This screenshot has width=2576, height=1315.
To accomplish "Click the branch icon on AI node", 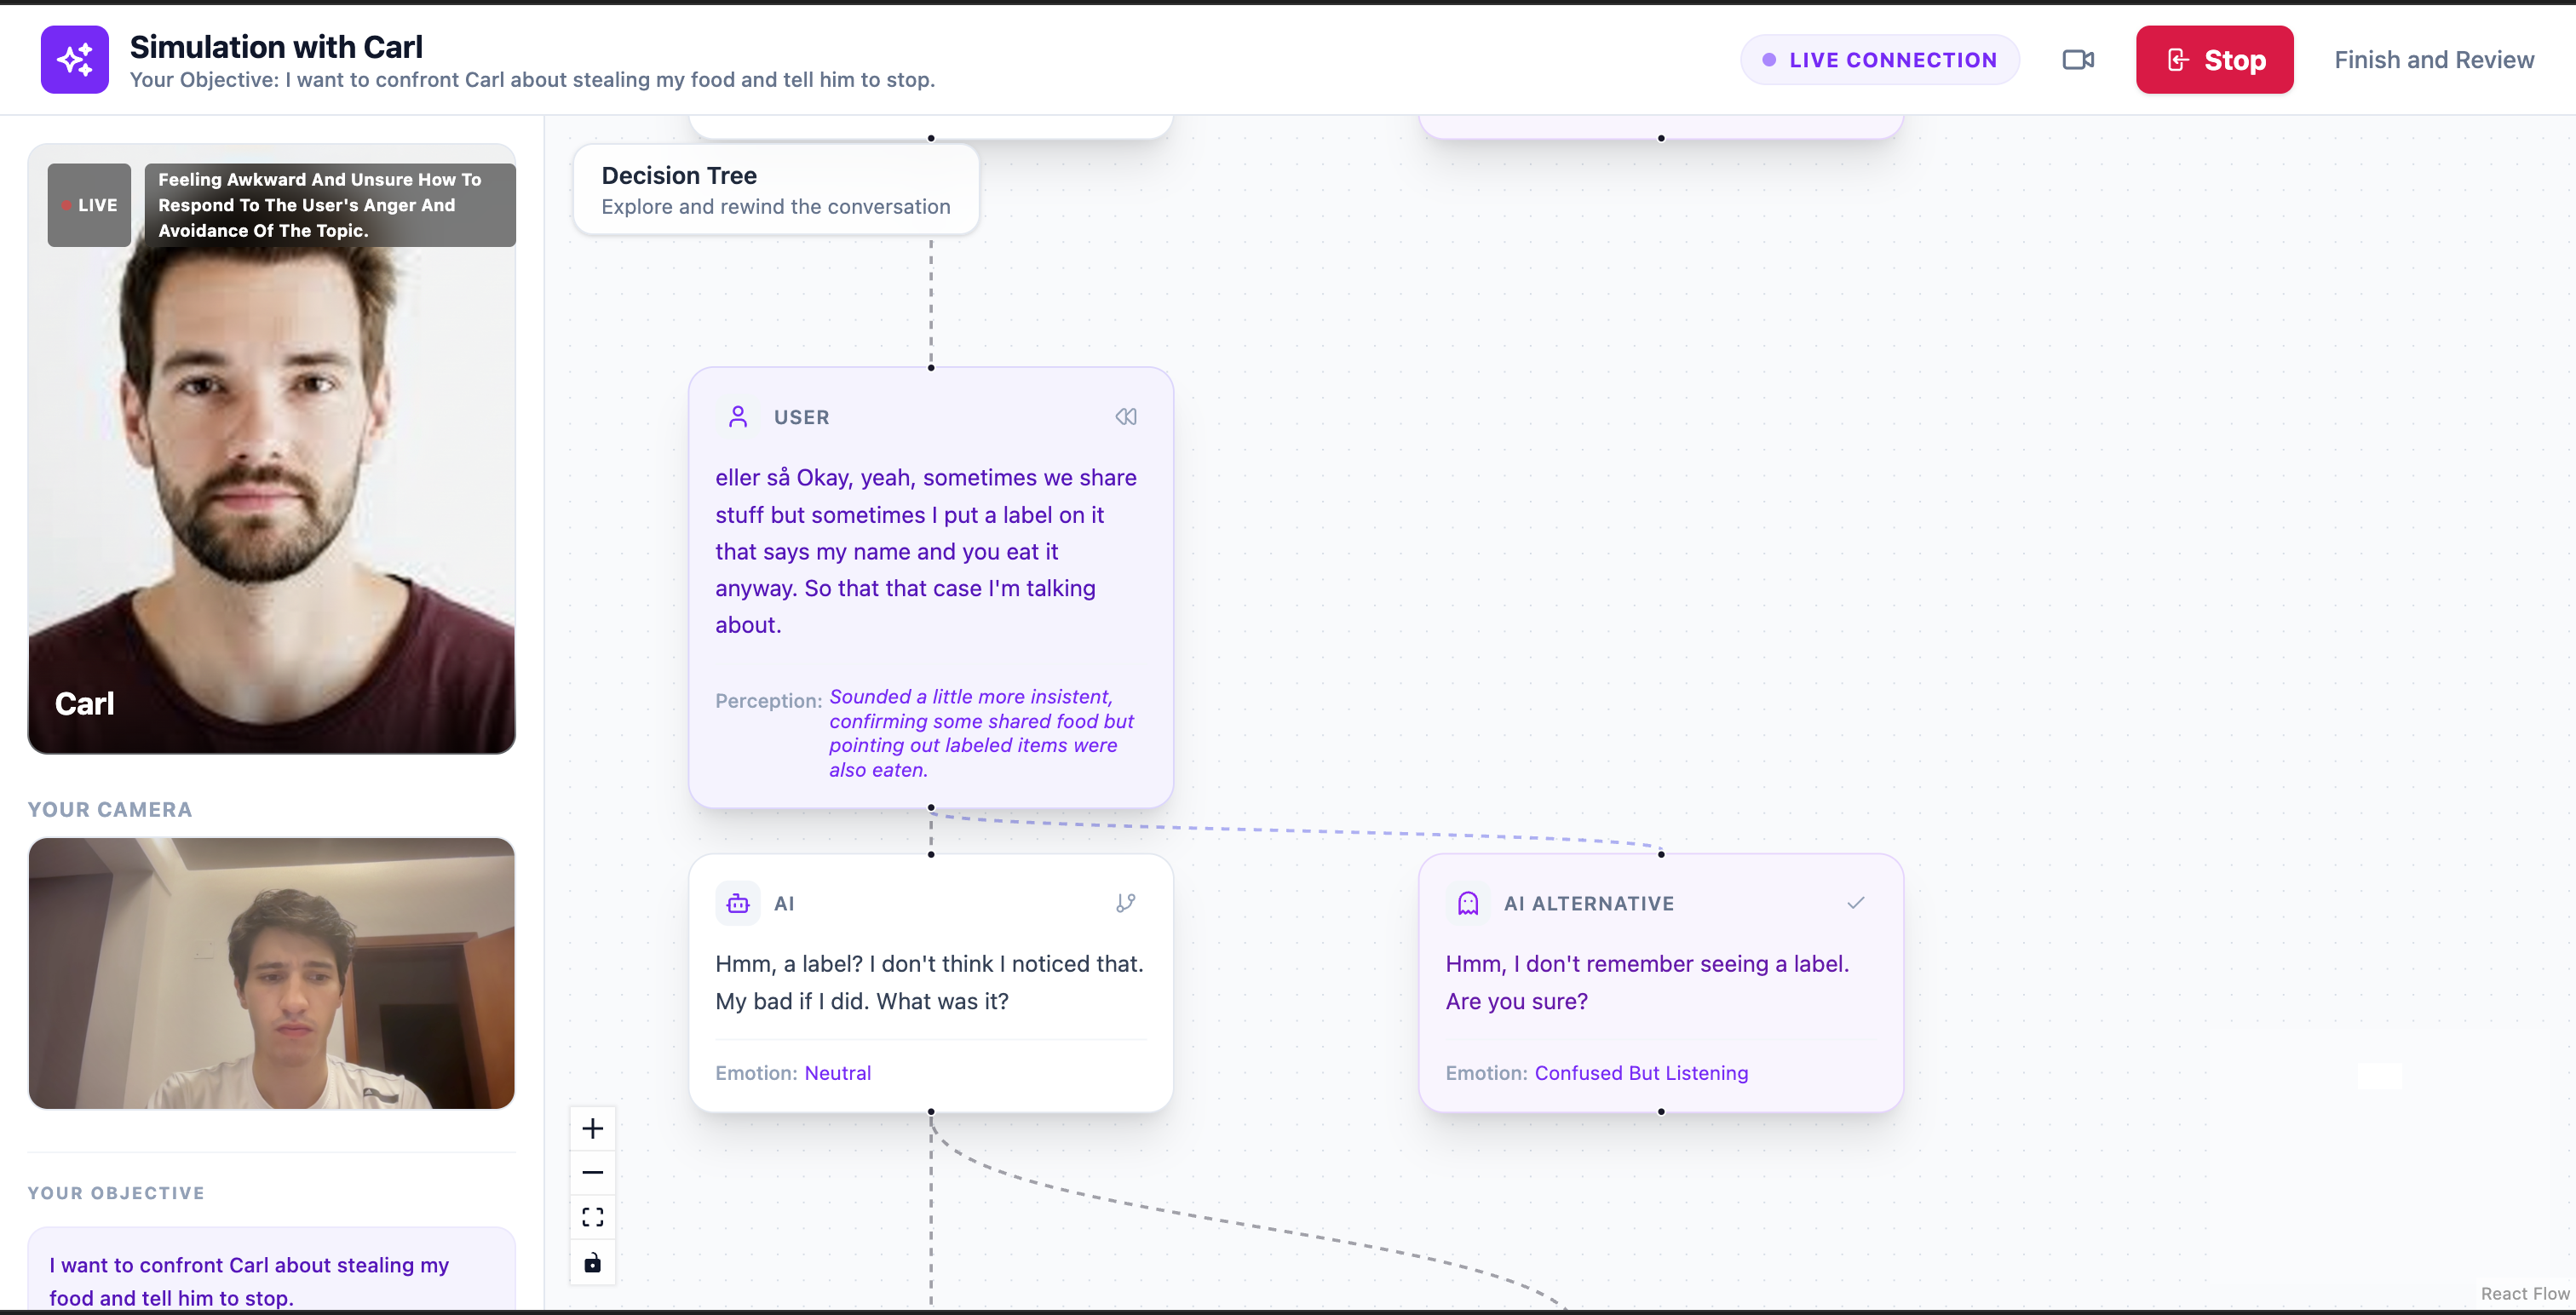I will [x=1126, y=903].
